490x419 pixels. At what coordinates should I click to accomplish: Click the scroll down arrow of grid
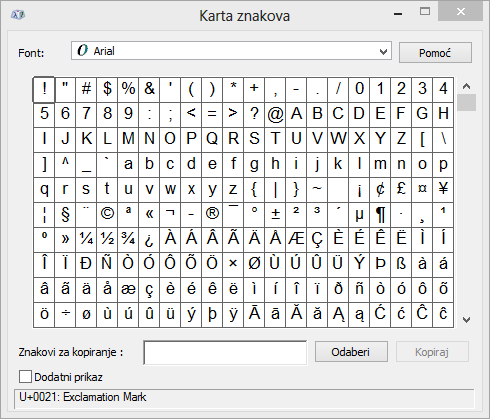(x=467, y=320)
